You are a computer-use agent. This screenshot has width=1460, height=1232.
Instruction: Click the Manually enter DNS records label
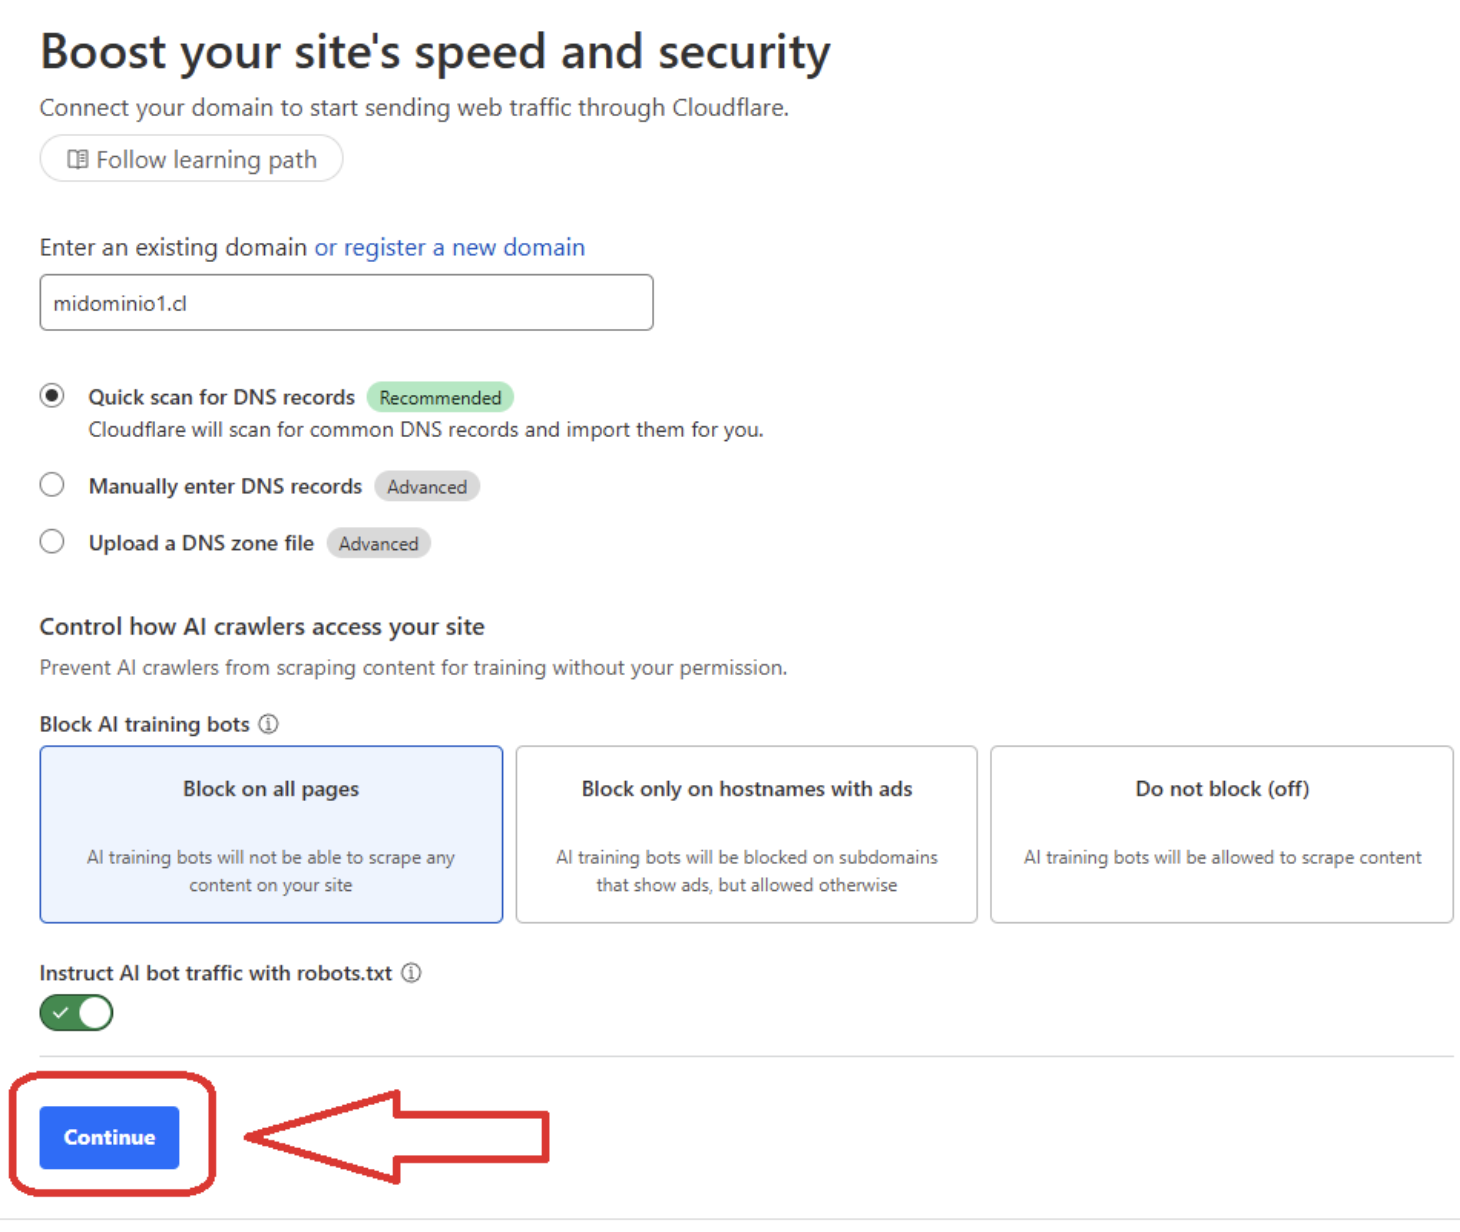coord(225,486)
